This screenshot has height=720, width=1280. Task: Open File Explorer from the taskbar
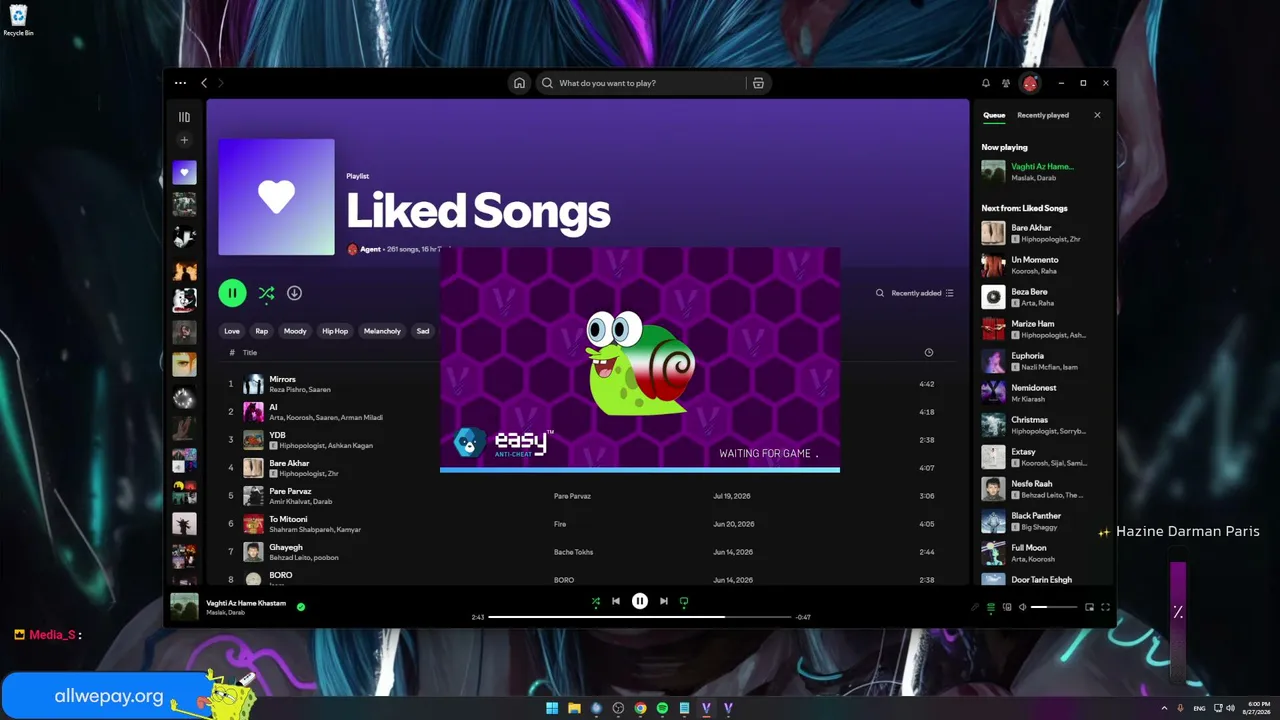tap(574, 708)
